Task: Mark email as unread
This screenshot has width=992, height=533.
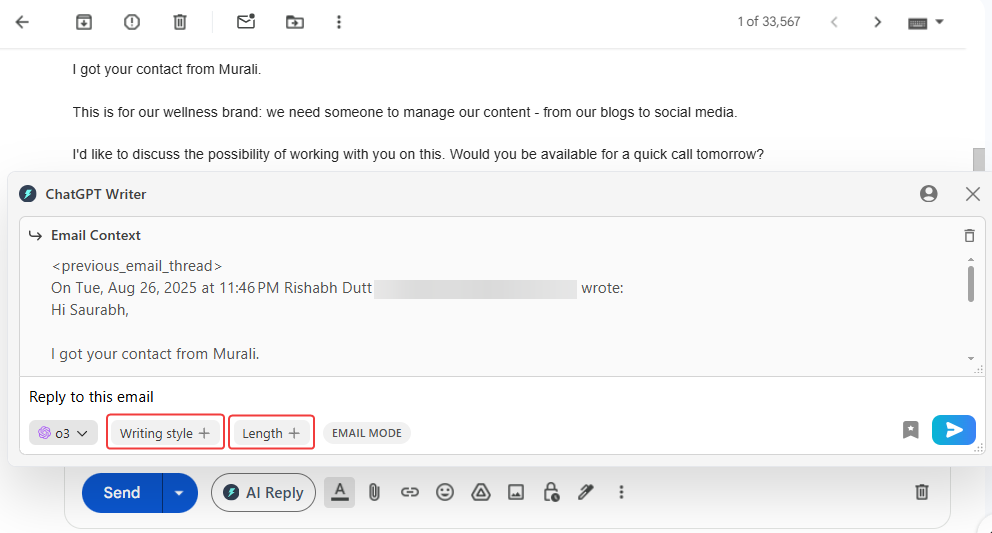Action: click(246, 22)
